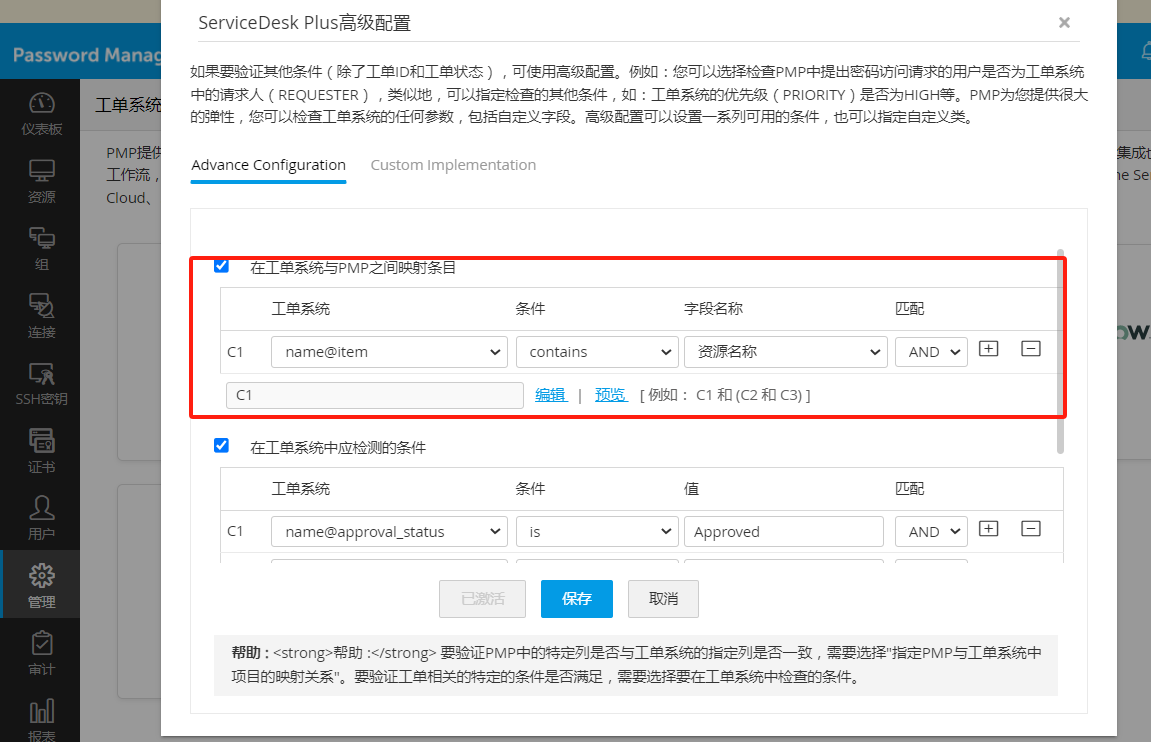Click the C1 criteria expression input field
The width and height of the screenshot is (1151, 742).
(374, 395)
